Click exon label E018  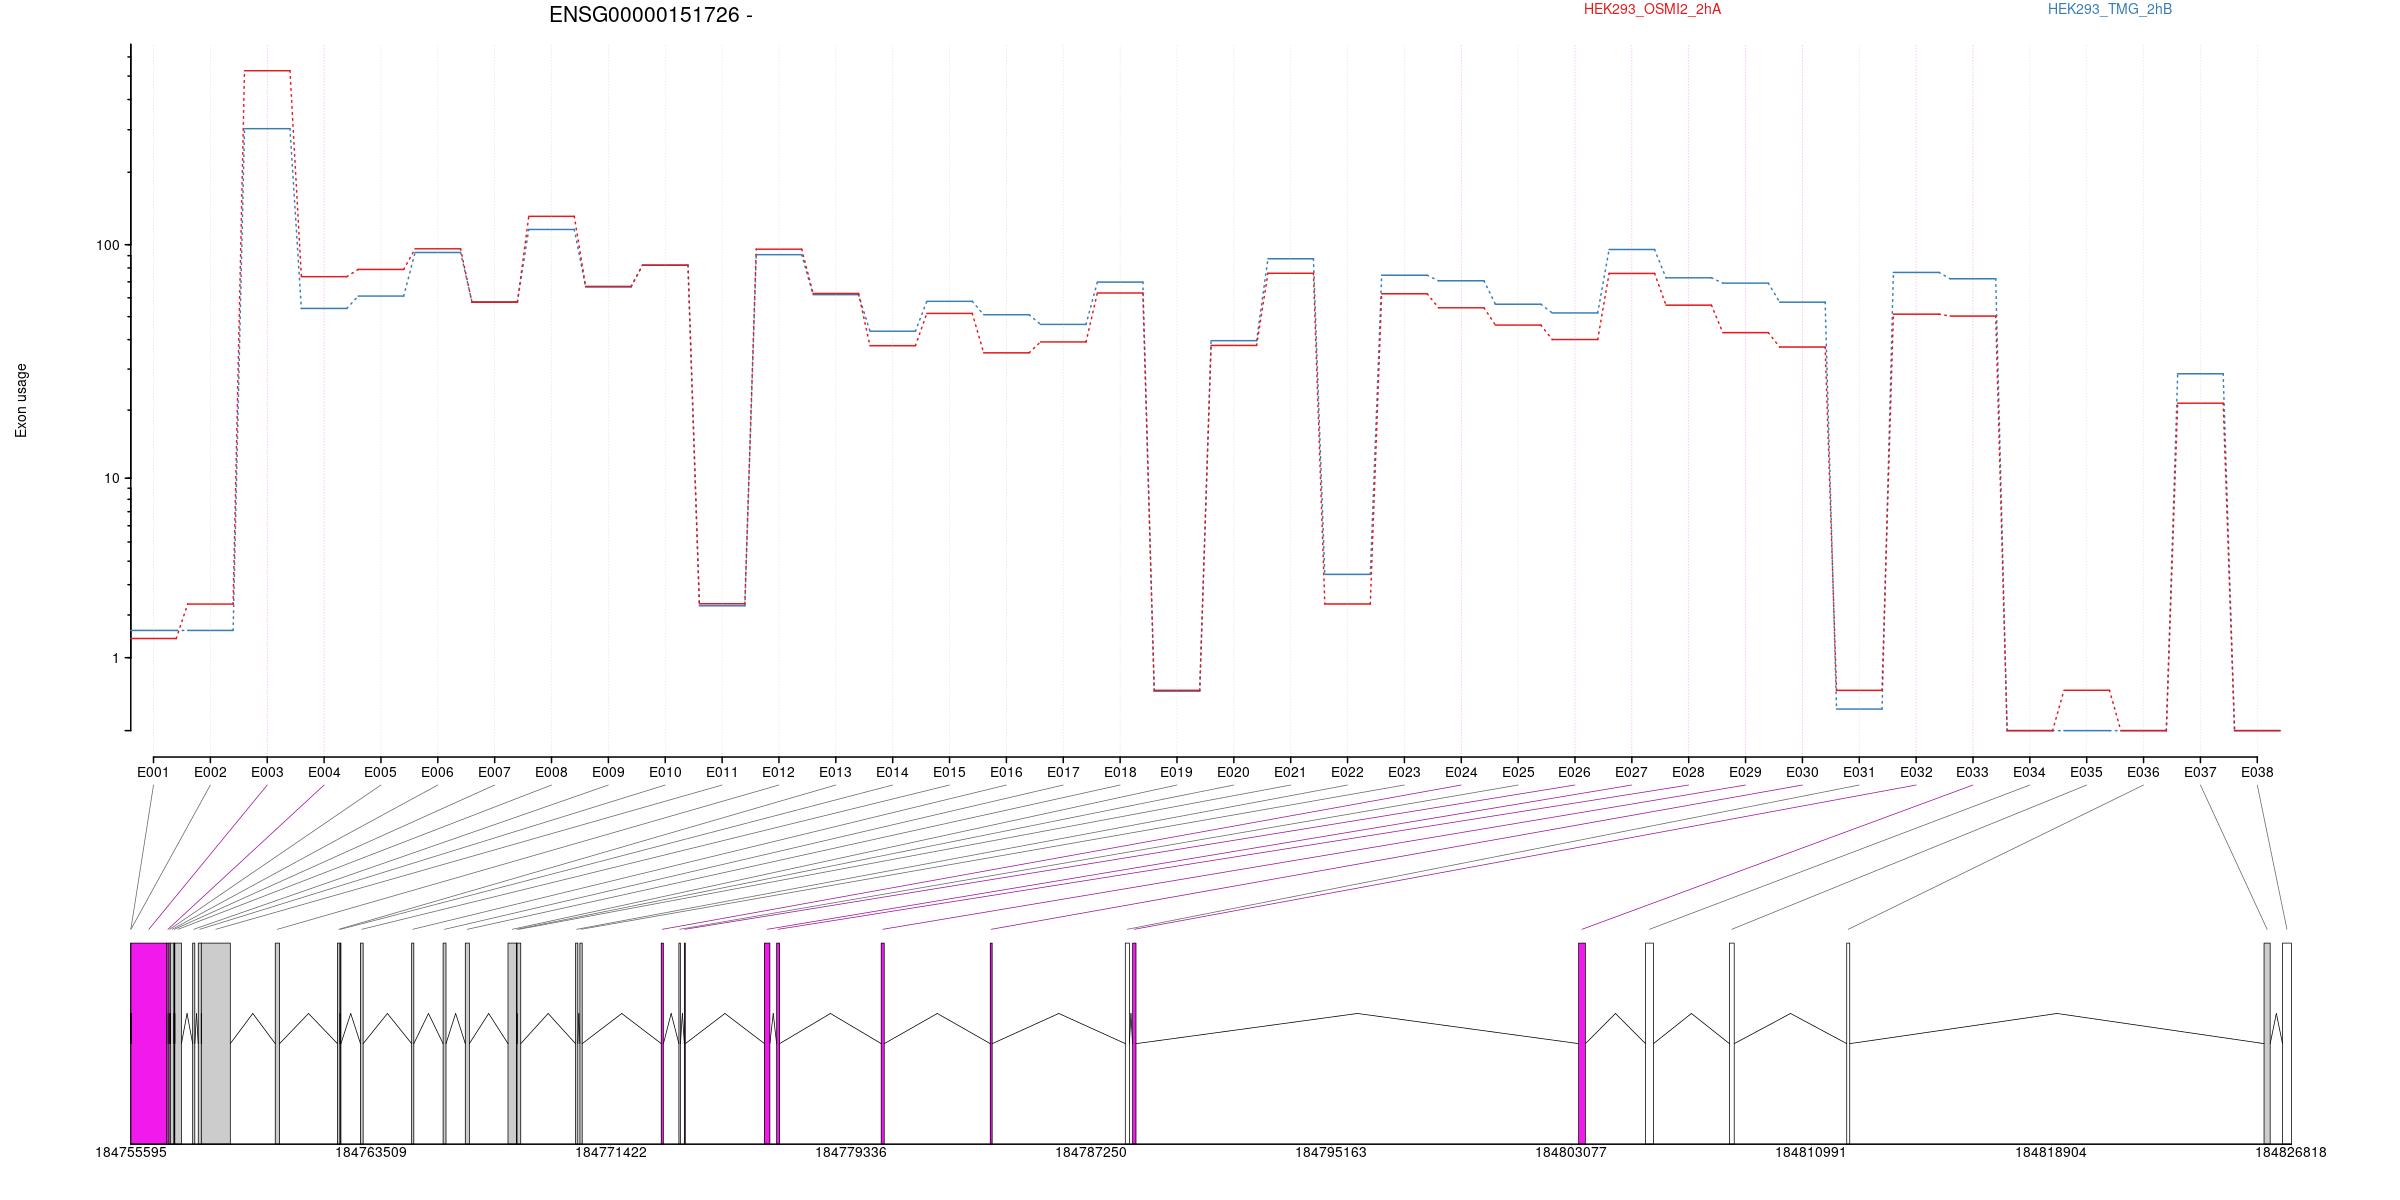(x=1120, y=772)
